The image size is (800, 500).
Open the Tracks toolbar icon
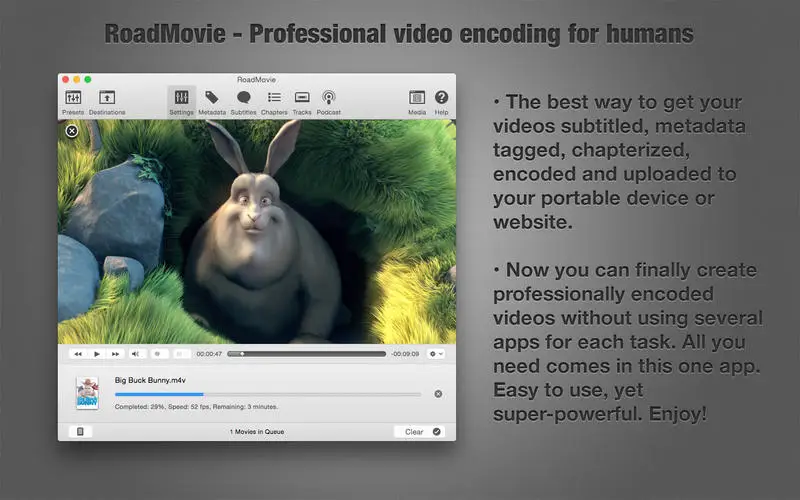(x=302, y=102)
